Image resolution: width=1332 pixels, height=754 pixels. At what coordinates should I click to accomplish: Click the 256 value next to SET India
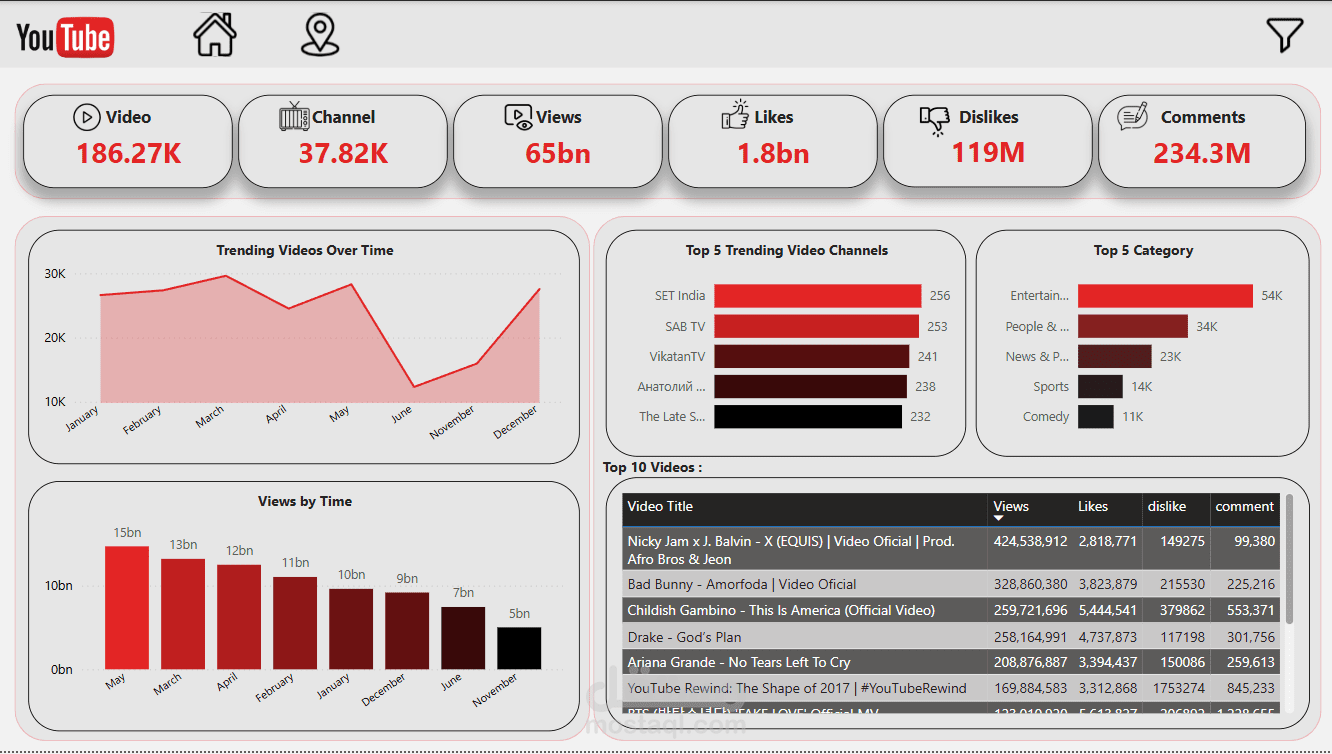940,296
